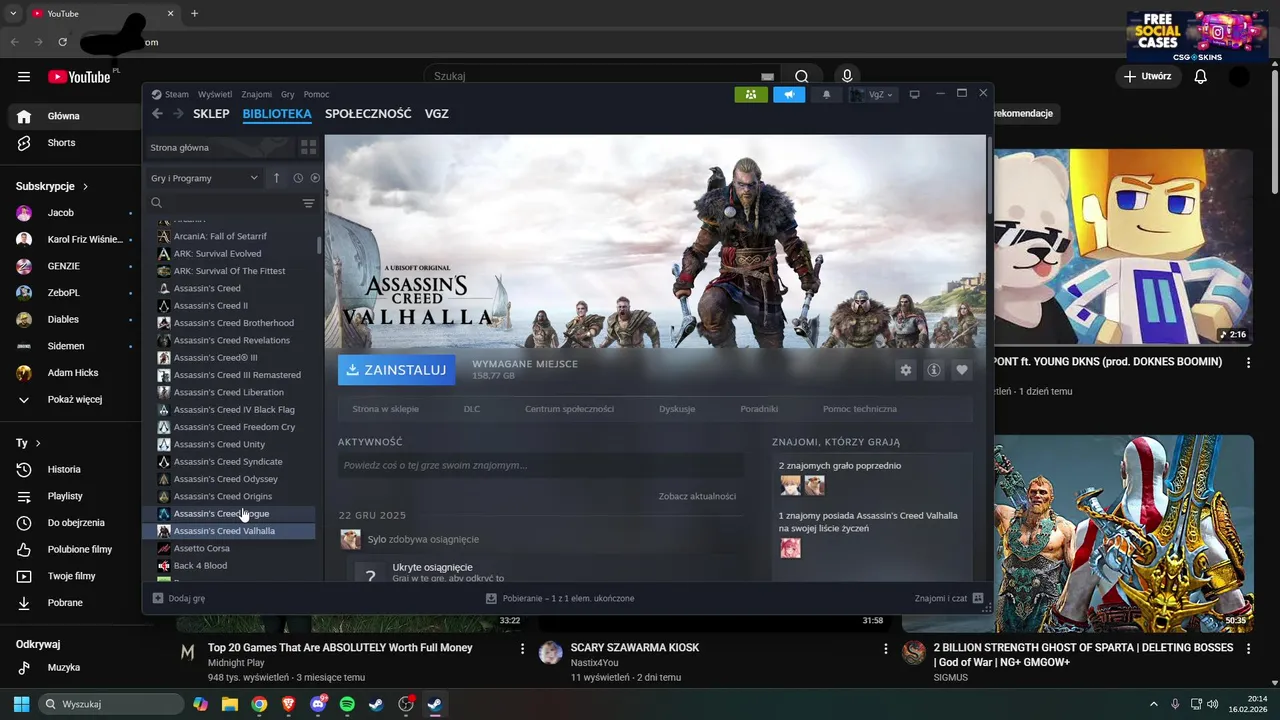Open Znajomi i czat in Steam
Image resolution: width=1280 pixels, height=720 pixels.
coord(949,598)
